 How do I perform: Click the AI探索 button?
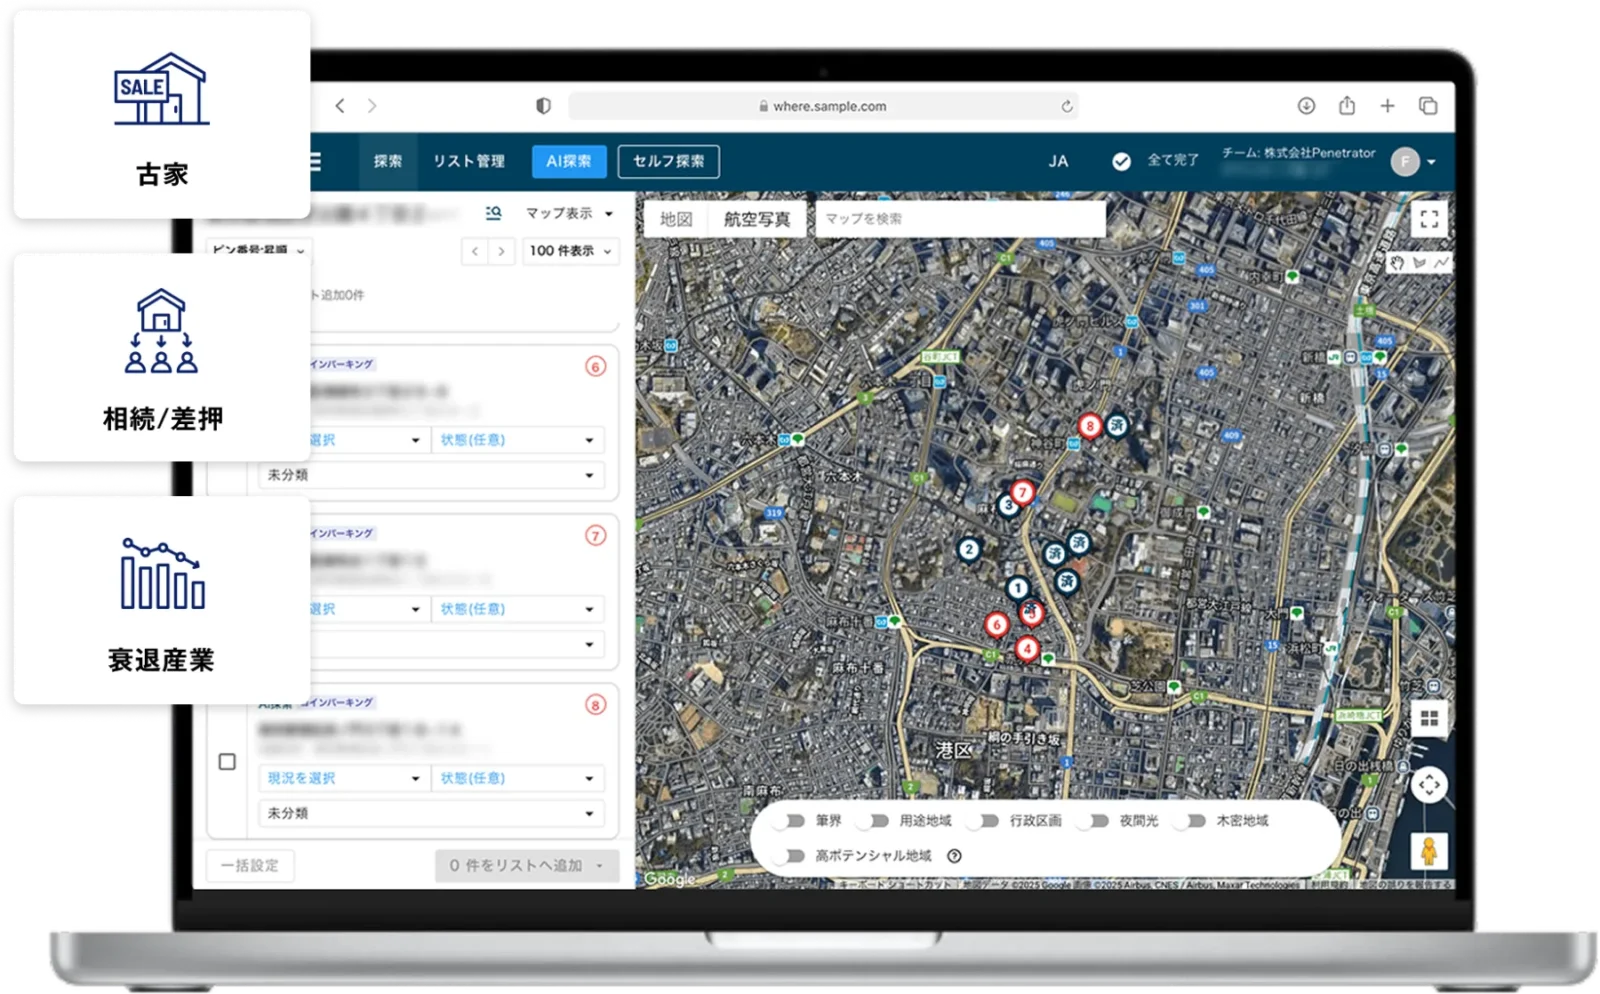click(568, 161)
